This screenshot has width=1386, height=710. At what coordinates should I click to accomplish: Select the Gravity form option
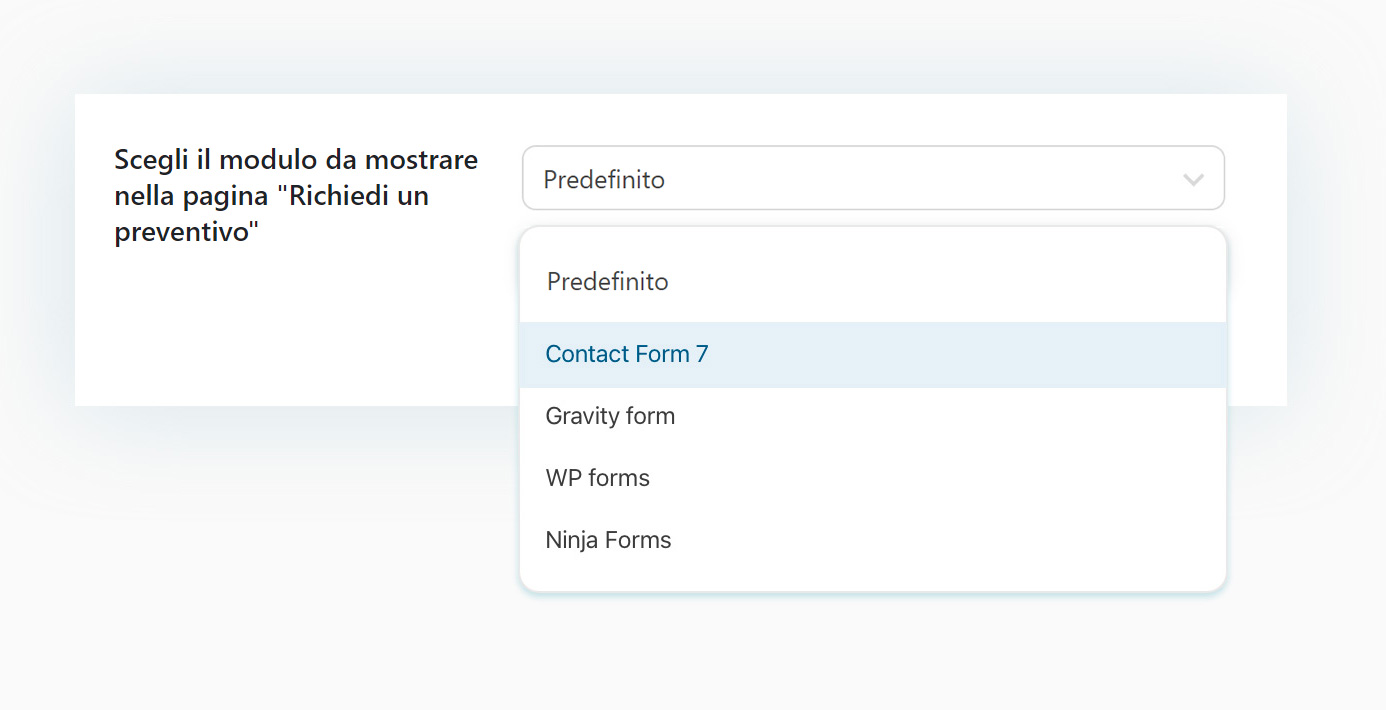pos(610,416)
